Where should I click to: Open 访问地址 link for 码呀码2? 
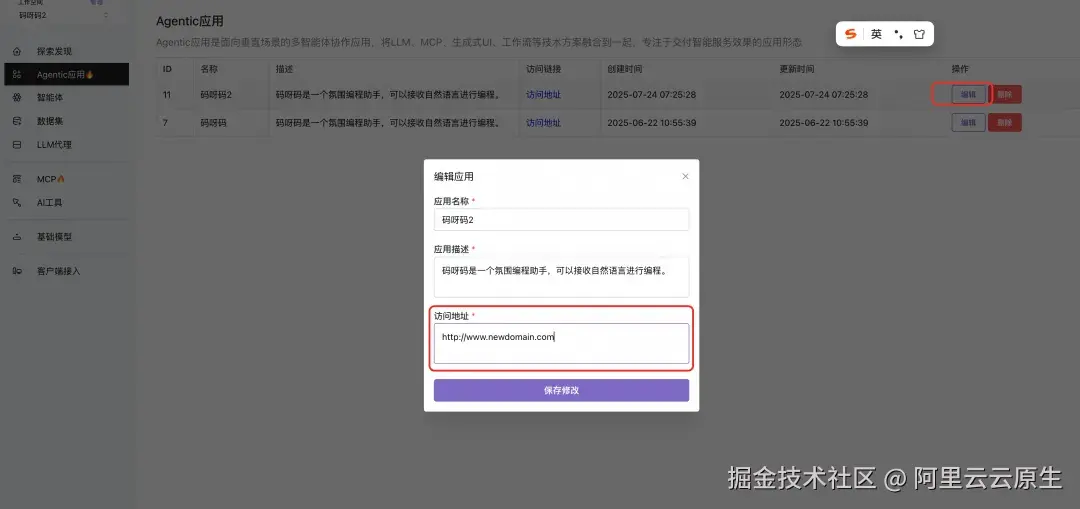click(543, 95)
